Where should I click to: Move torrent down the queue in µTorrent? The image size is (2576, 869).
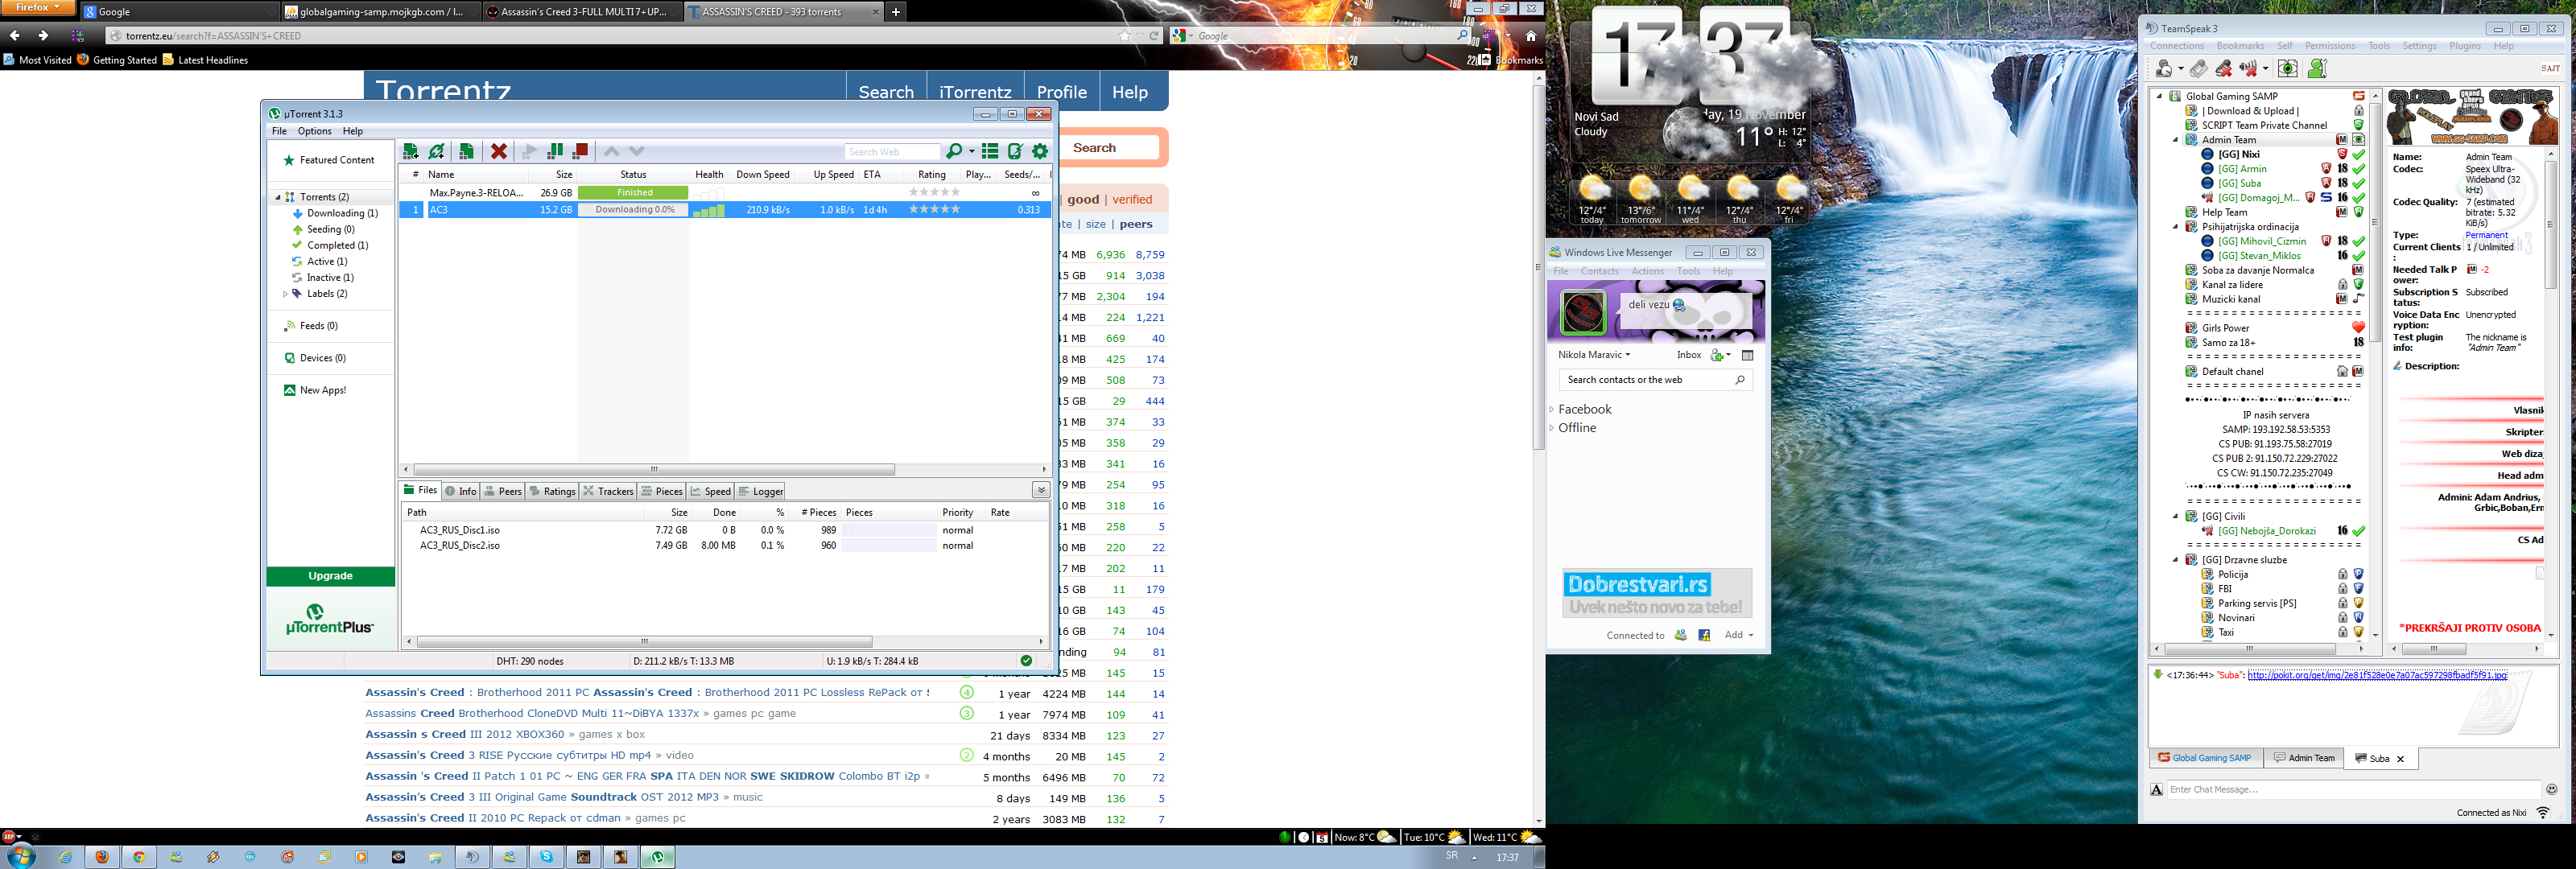point(637,151)
